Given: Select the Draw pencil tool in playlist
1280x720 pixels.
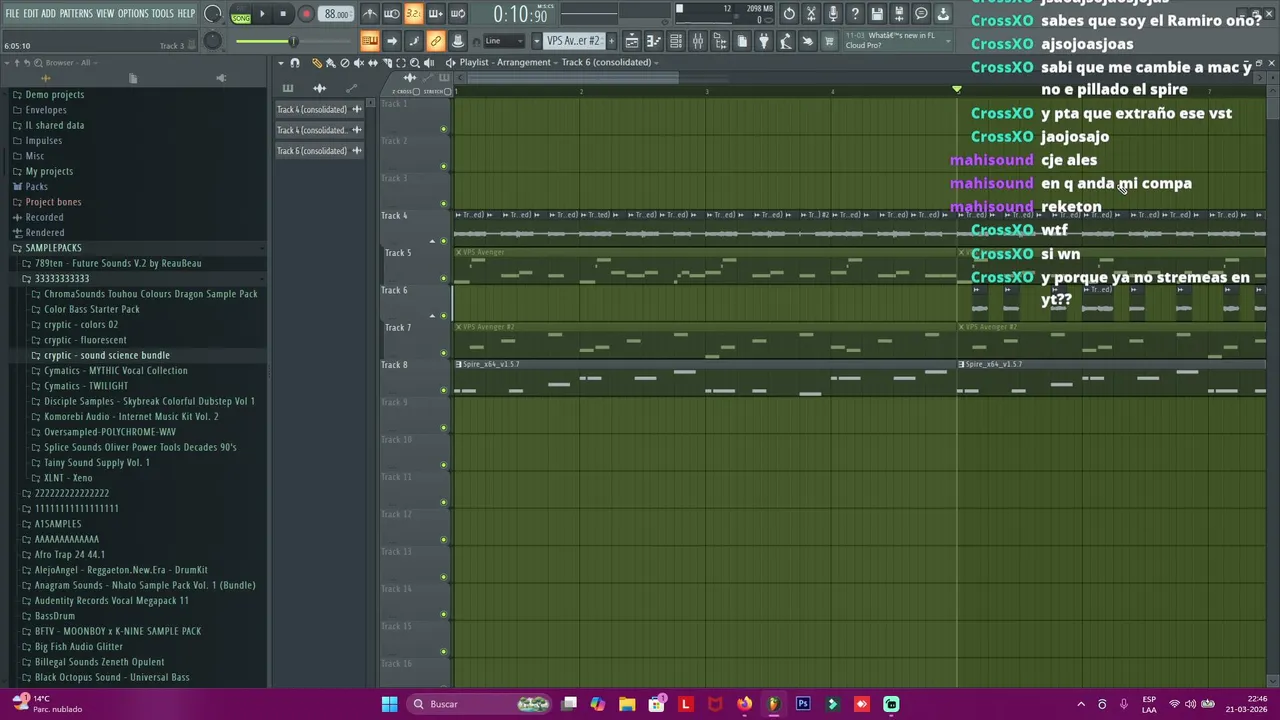Looking at the screenshot, I should pyautogui.click(x=317, y=63).
